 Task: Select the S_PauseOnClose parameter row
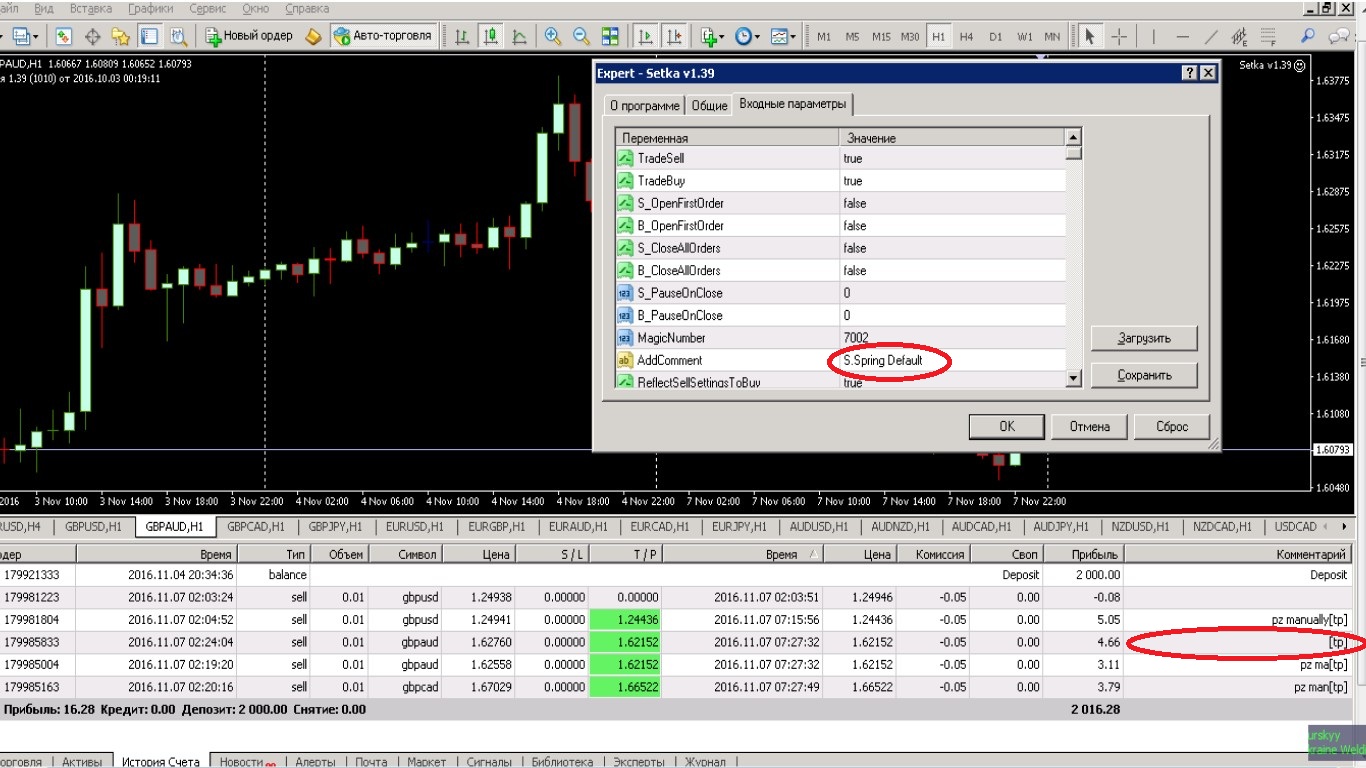click(840, 293)
